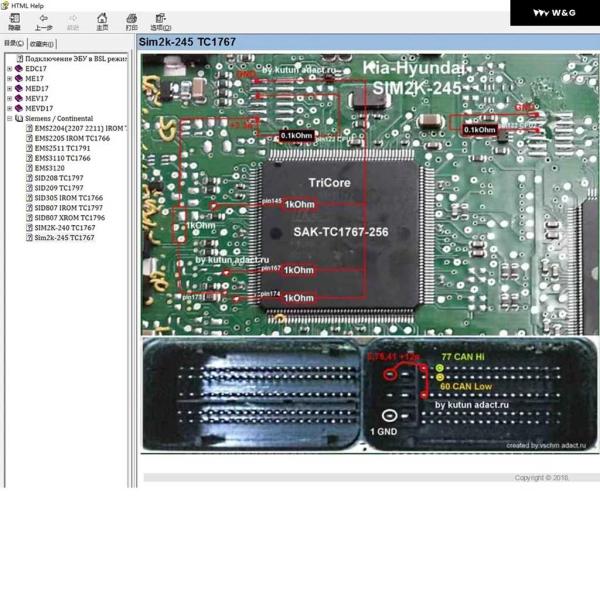
Task: Open the SID807 IROM TC1797 topic
Action: coord(69,208)
